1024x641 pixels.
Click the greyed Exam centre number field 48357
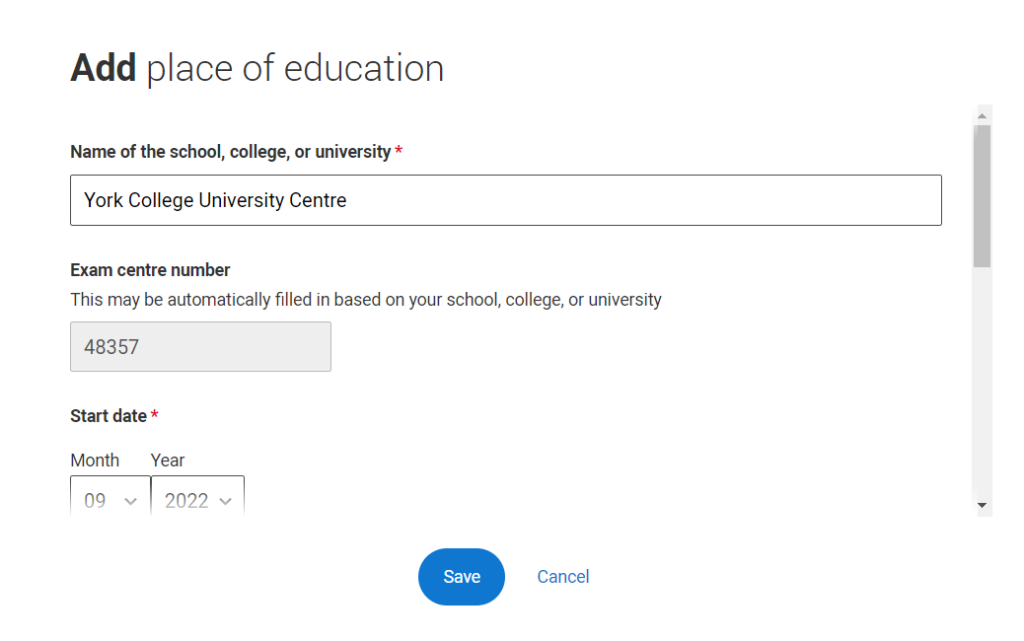(200, 347)
